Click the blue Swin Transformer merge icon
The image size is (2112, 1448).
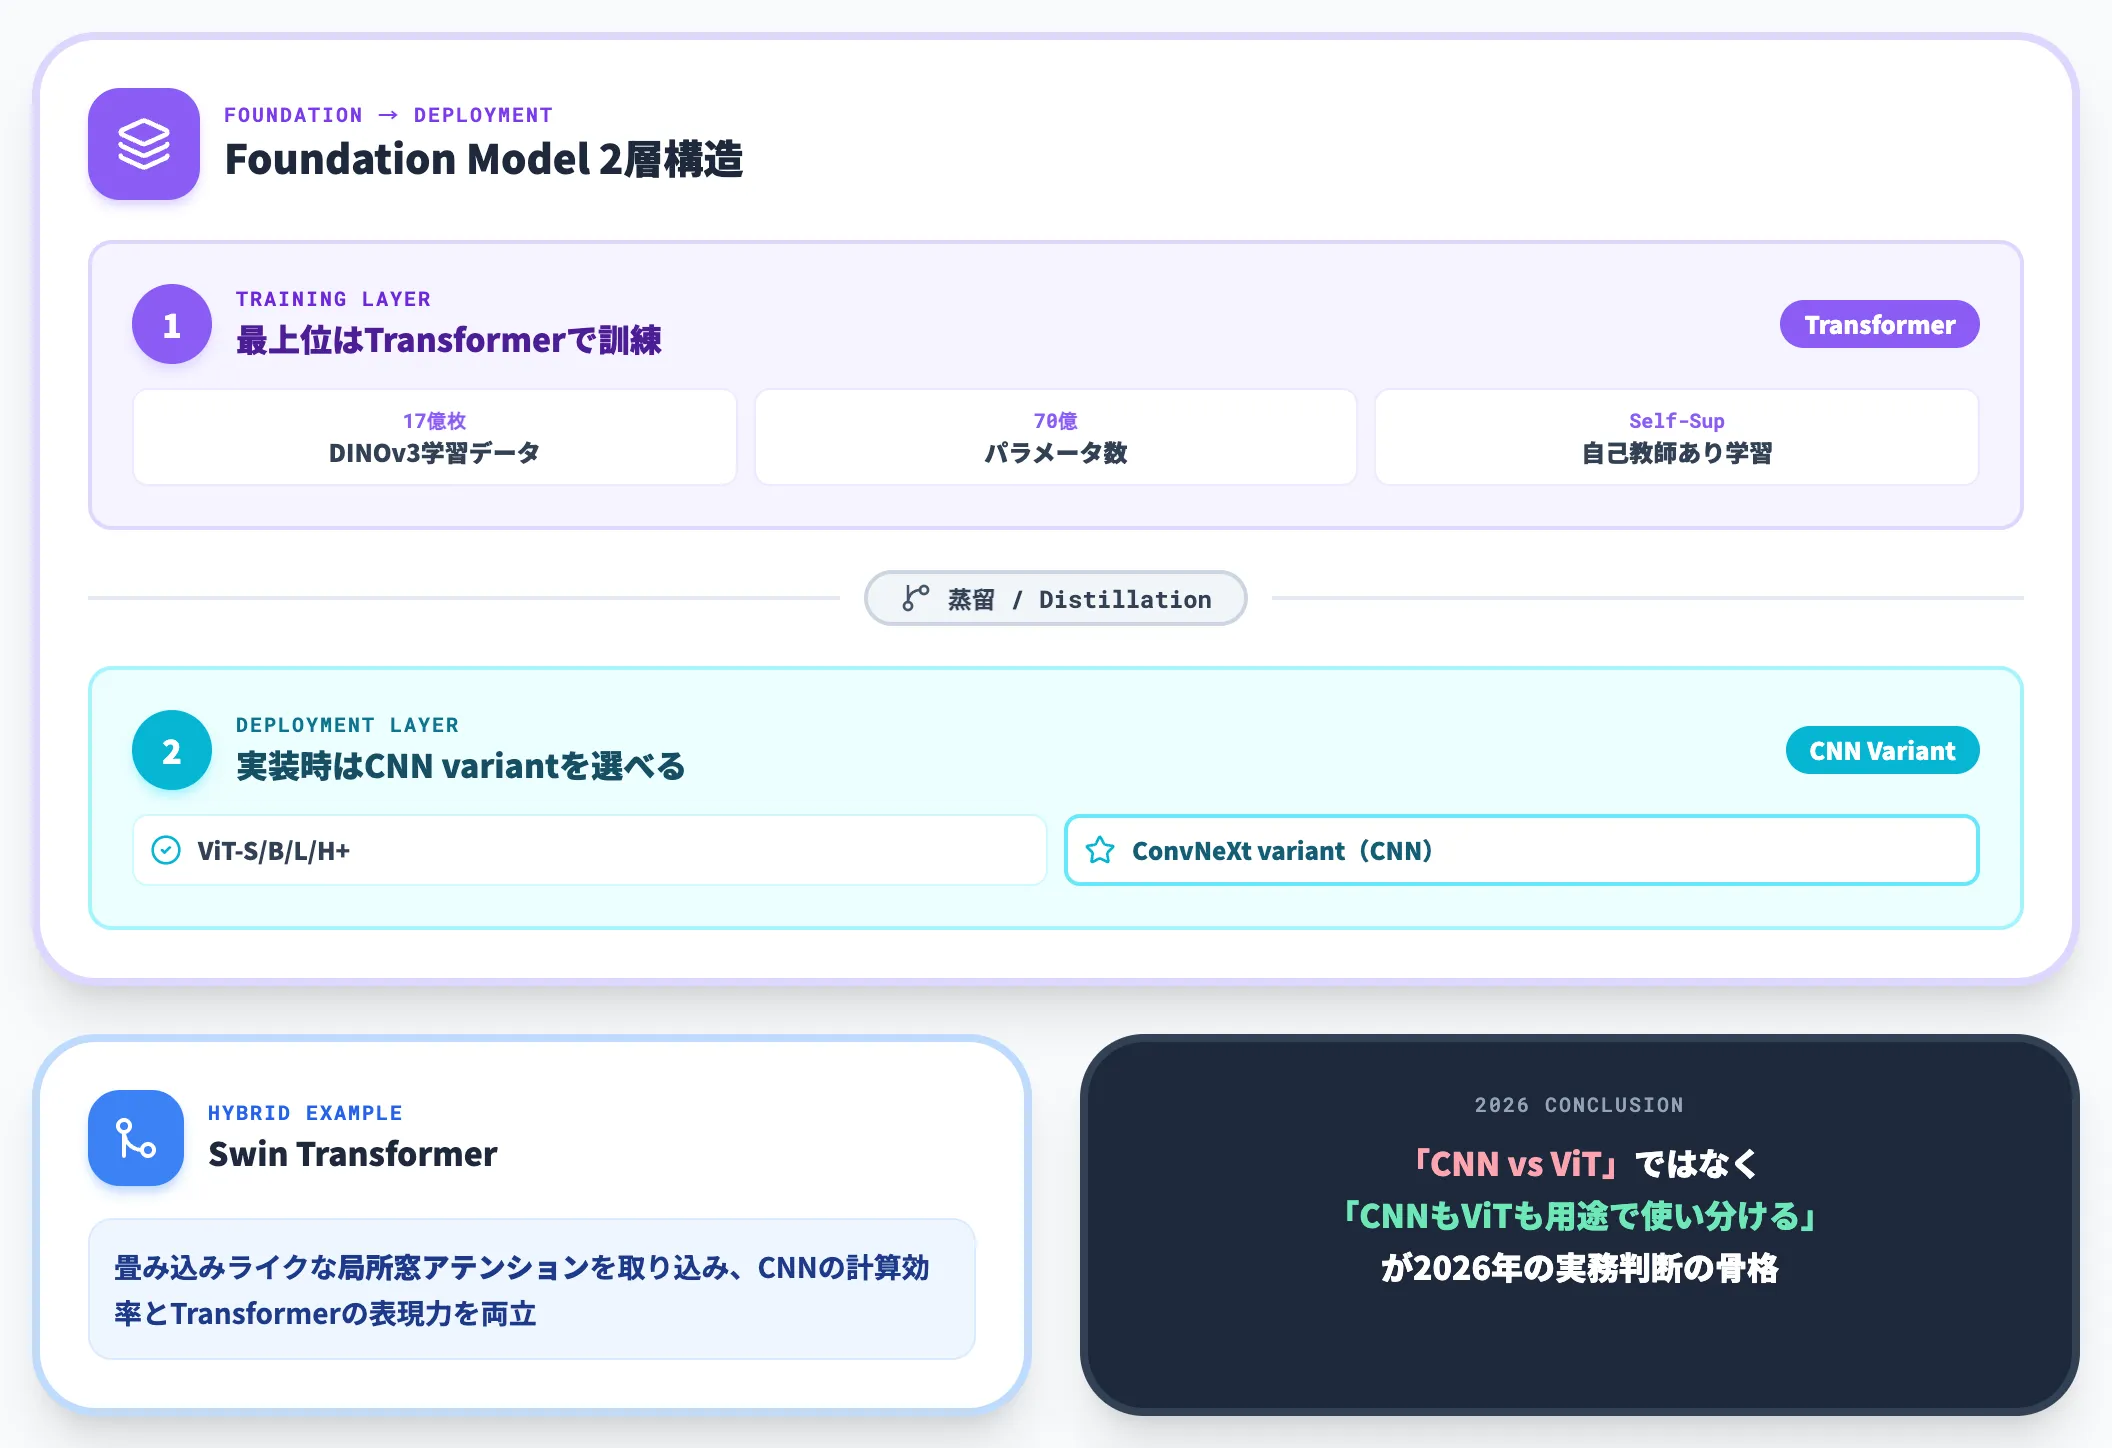136,1138
